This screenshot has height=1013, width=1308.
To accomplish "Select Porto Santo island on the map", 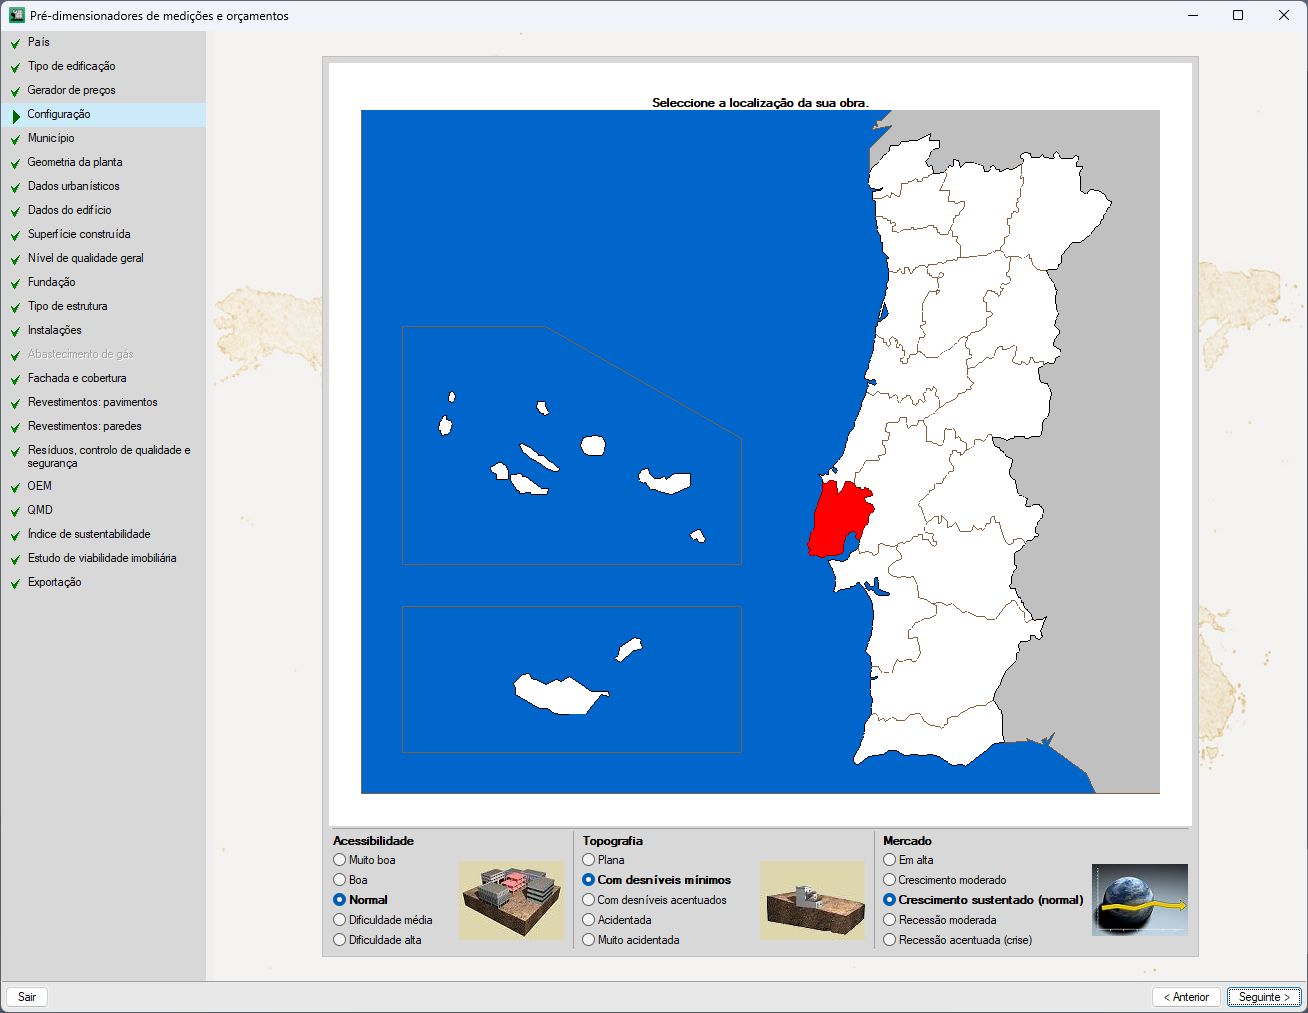I will coord(629,650).
